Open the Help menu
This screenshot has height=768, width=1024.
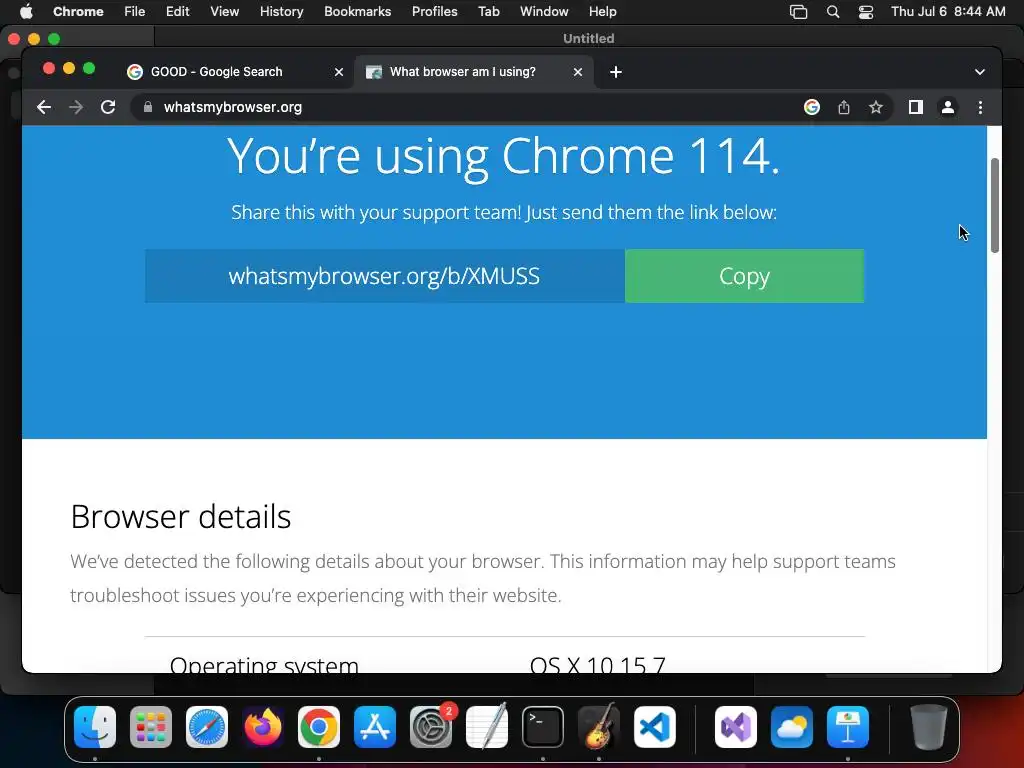click(x=602, y=12)
